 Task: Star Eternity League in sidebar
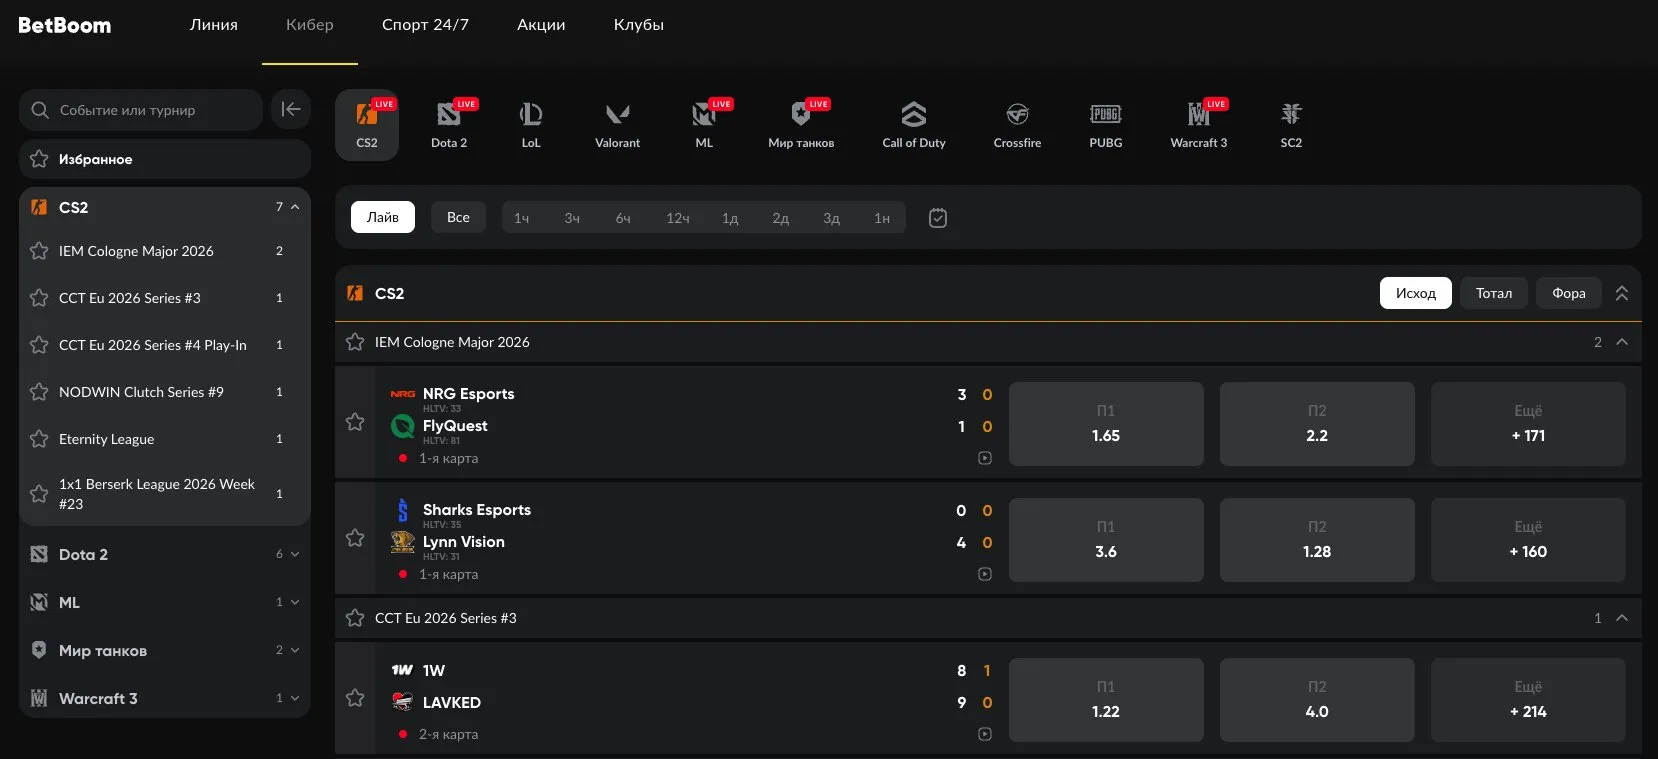(39, 439)
